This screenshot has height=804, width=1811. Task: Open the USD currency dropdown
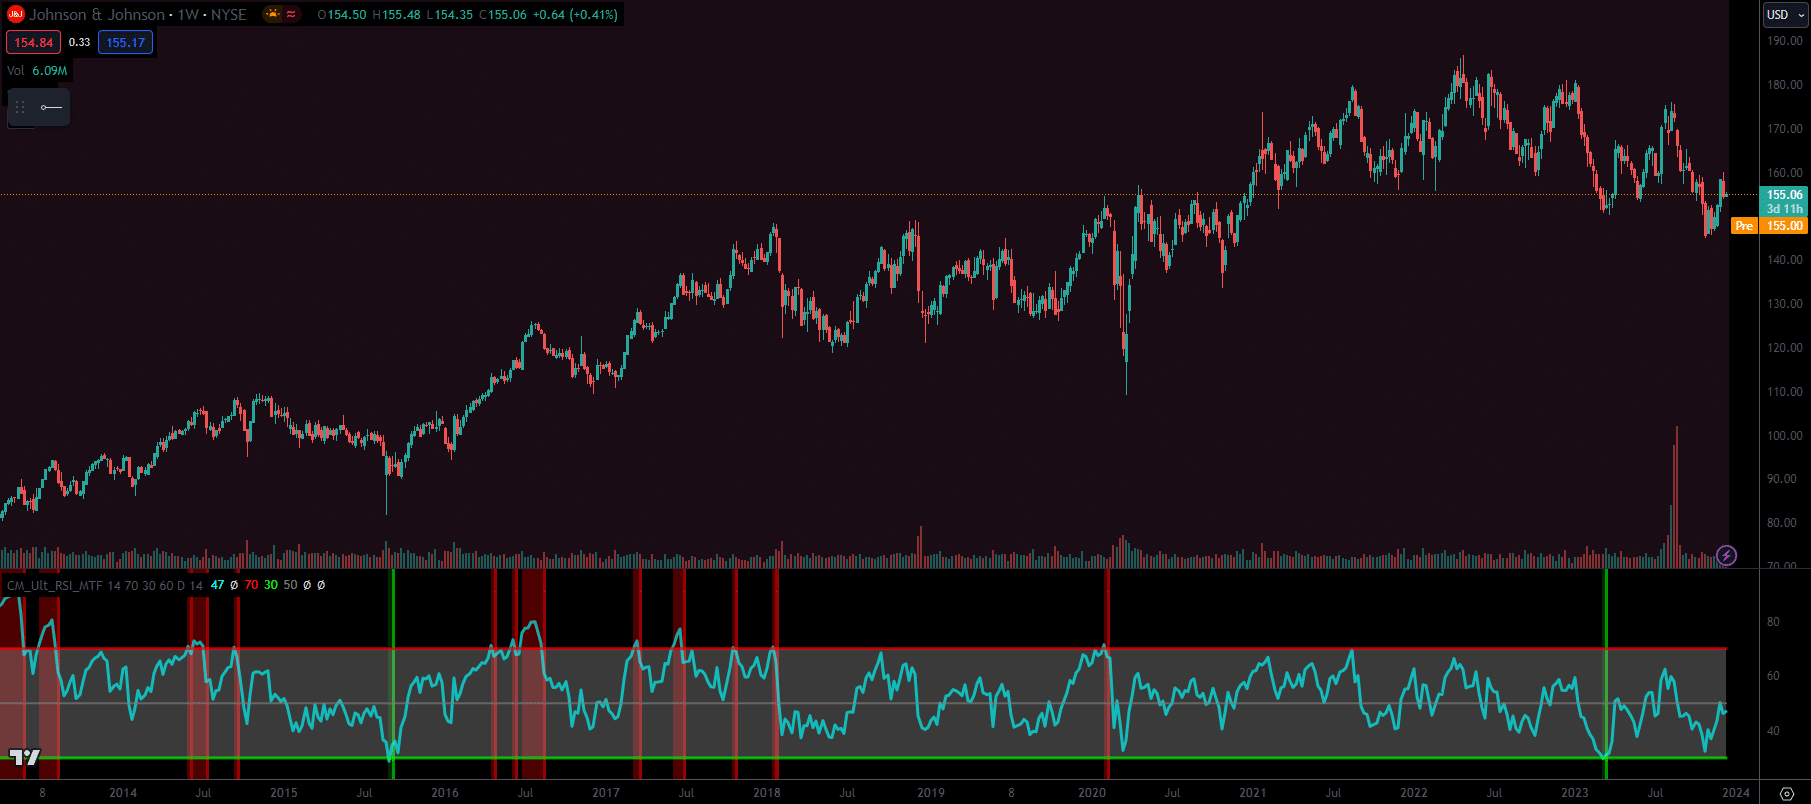1785,14
